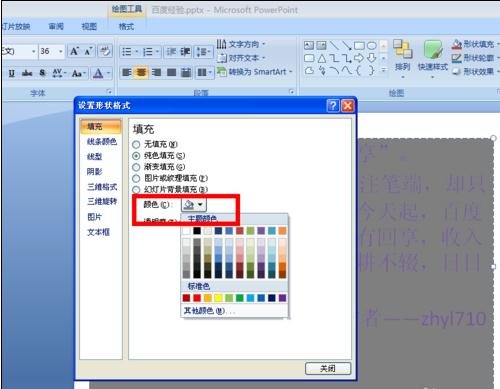Open More Colors (其他颜色) option
The image size is (500, 389).
(x=209, y=311)
